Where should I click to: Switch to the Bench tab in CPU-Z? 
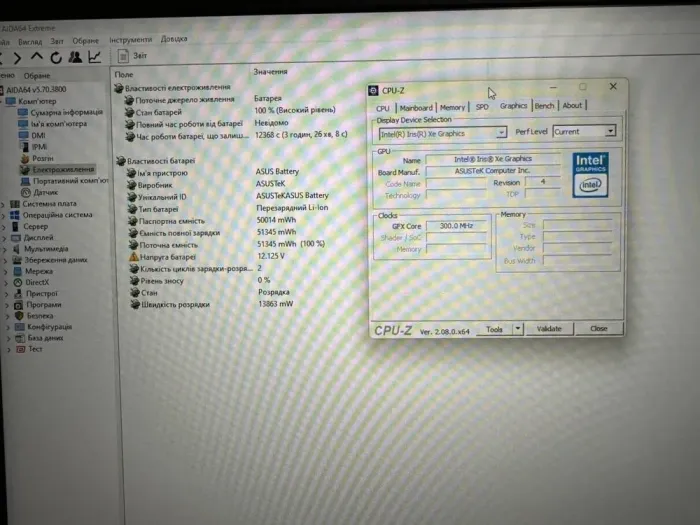click(544, 106)
